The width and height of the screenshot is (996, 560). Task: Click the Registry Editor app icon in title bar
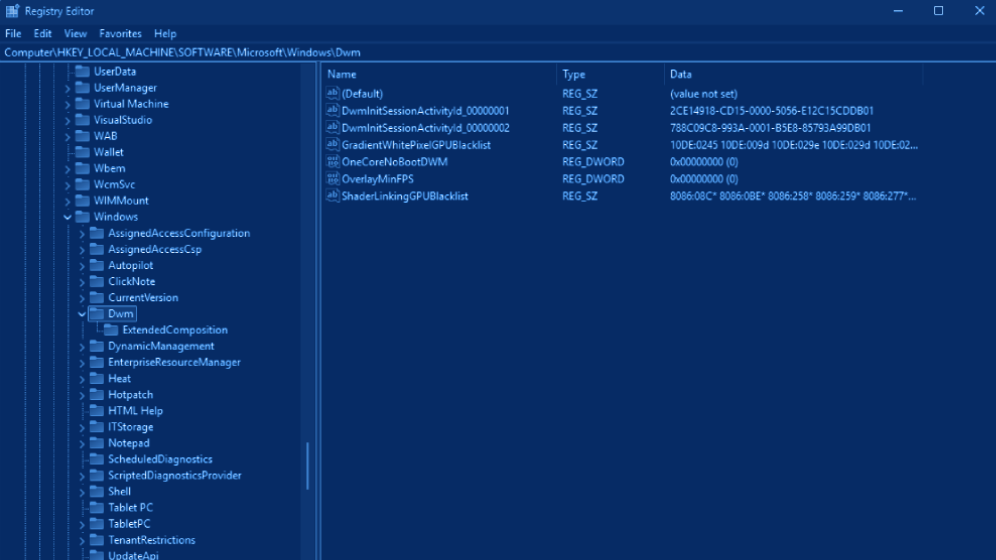(10, 11)
